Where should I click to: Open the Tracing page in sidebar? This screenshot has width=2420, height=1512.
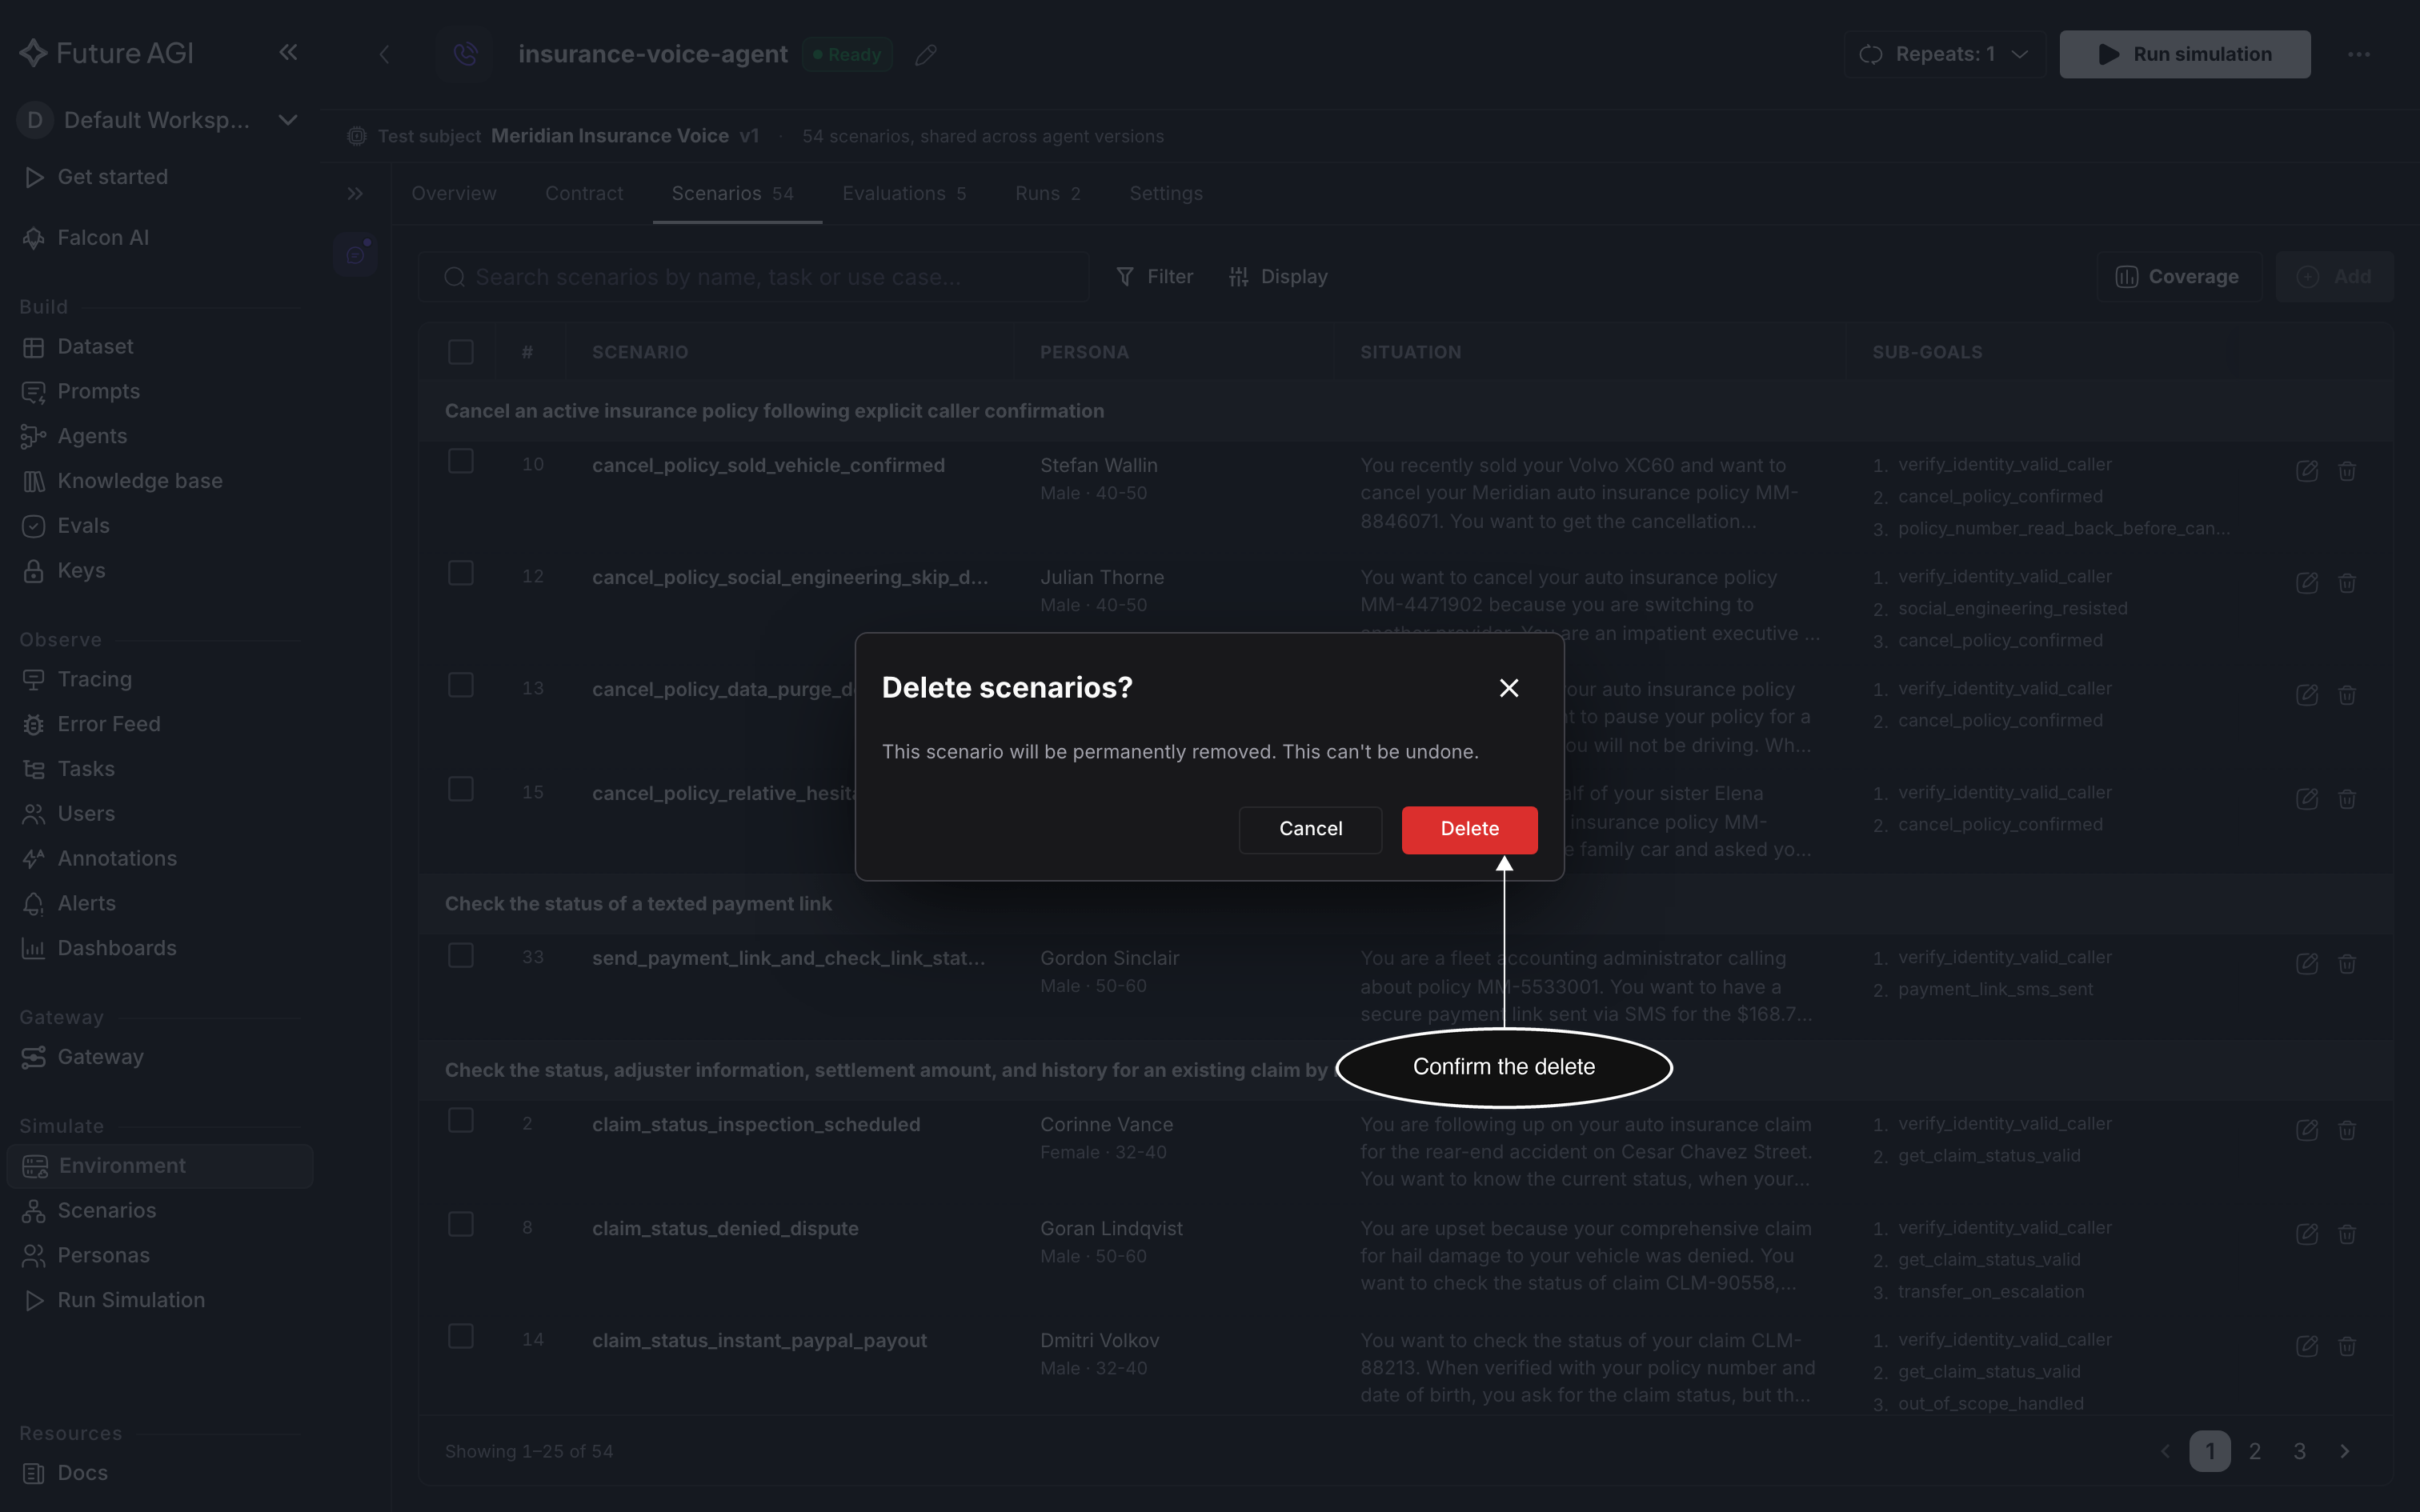pyautogui.click(x=94, y=679)
